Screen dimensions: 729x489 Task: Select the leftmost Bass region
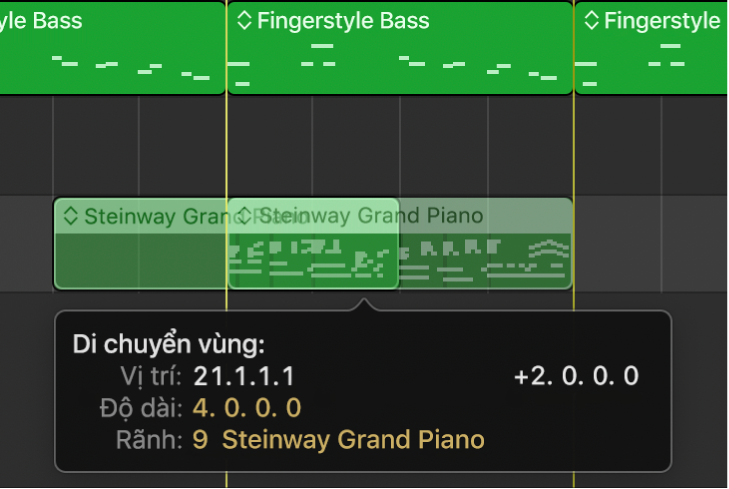tap(112, 48)
